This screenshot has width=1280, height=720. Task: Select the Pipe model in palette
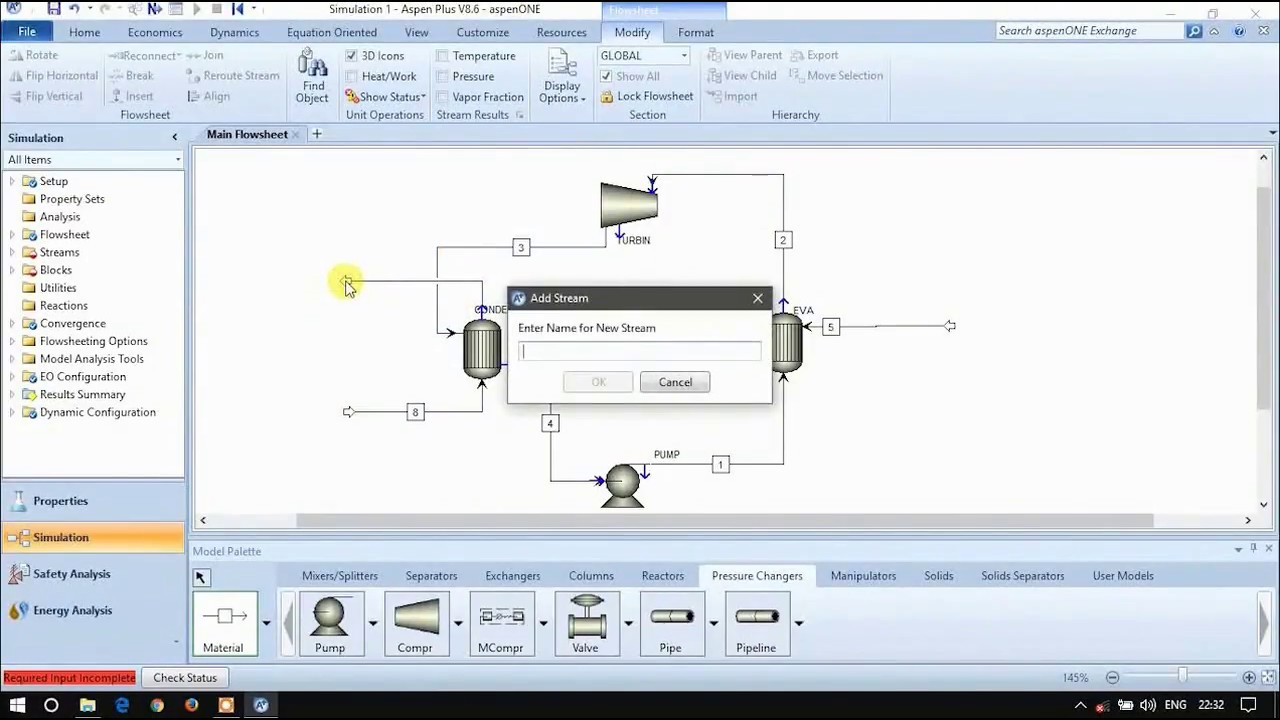point(671,624)
